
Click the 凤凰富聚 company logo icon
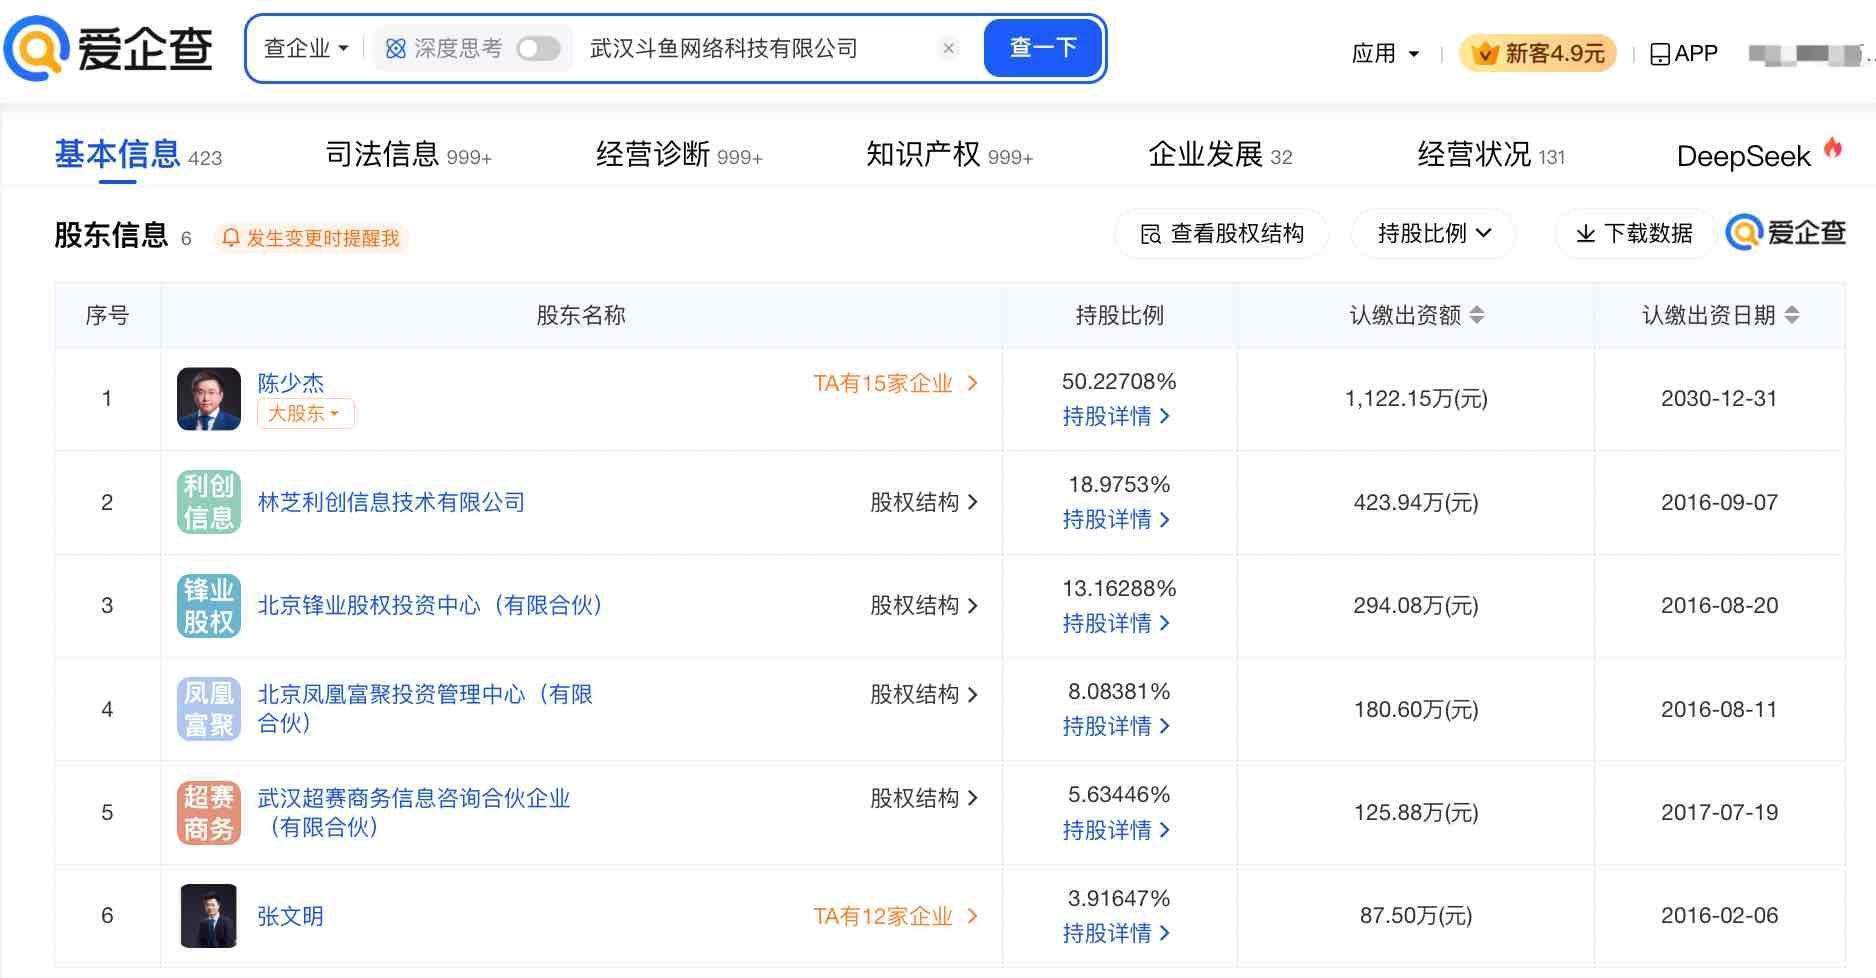pos(209,709)
